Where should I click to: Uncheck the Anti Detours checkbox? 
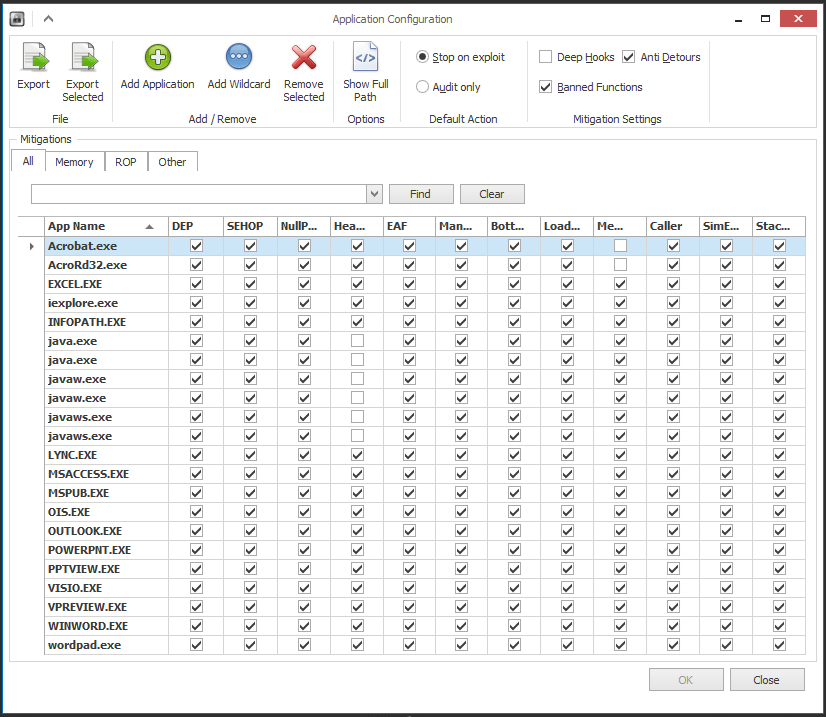pos(628,56)
